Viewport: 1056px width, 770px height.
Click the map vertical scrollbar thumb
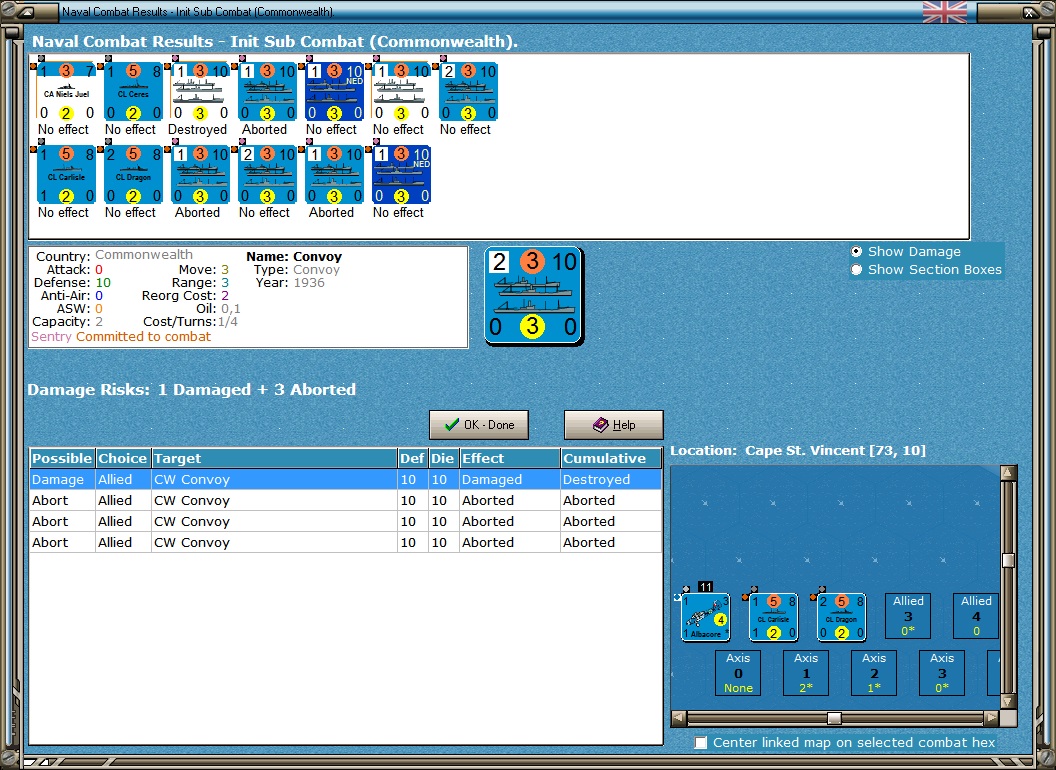(x=1008, y=560)
